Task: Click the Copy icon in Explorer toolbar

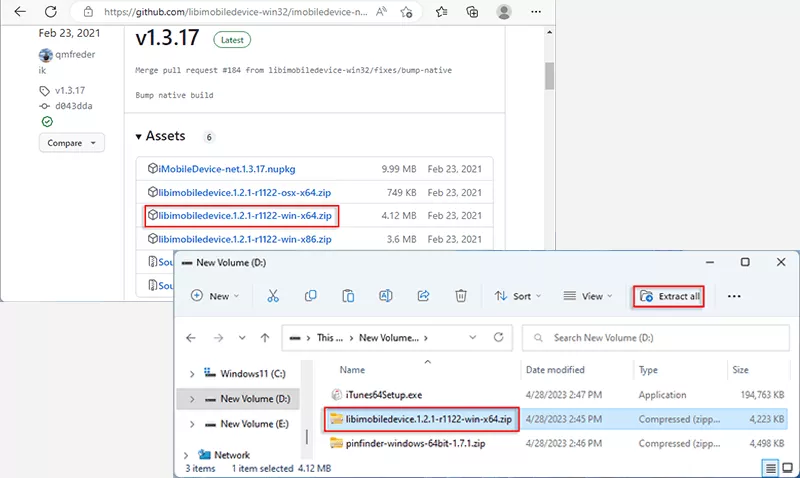Action: point(311,296)
